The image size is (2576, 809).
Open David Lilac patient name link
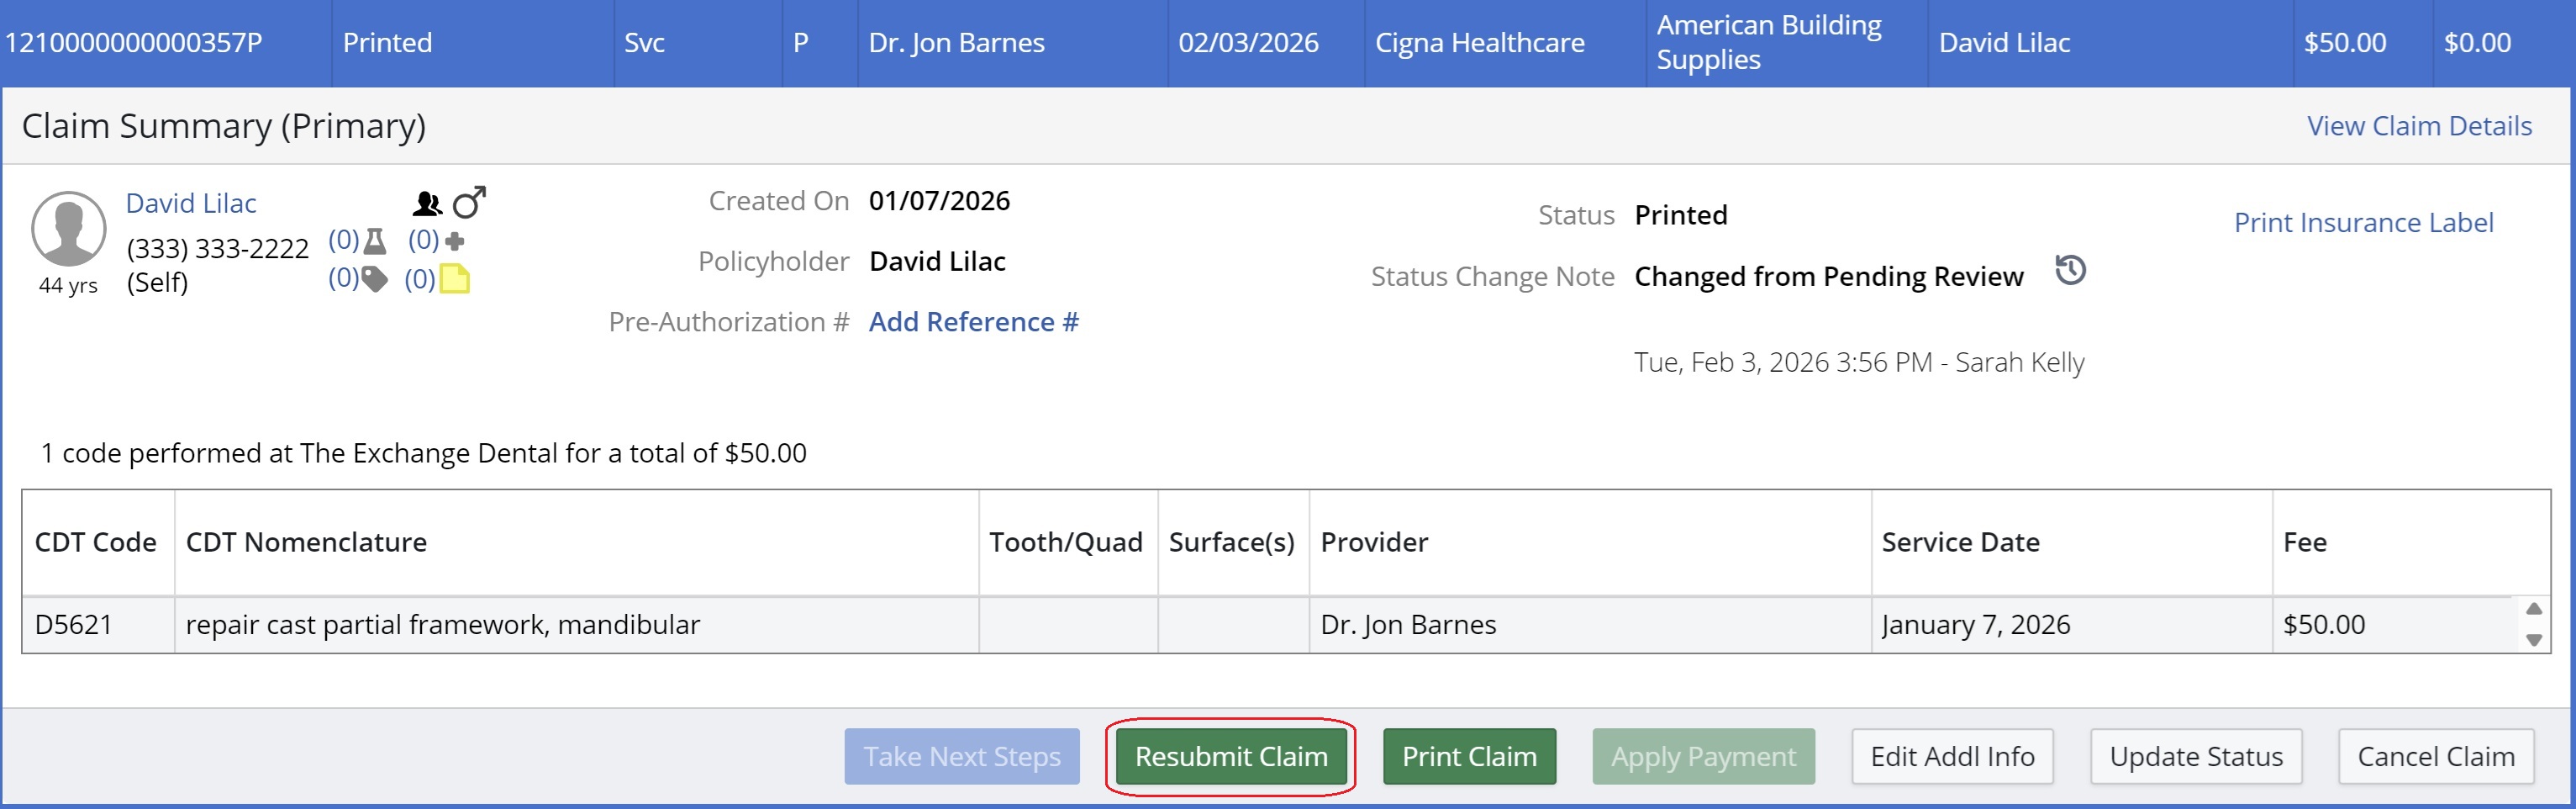[x=191, y=203]
